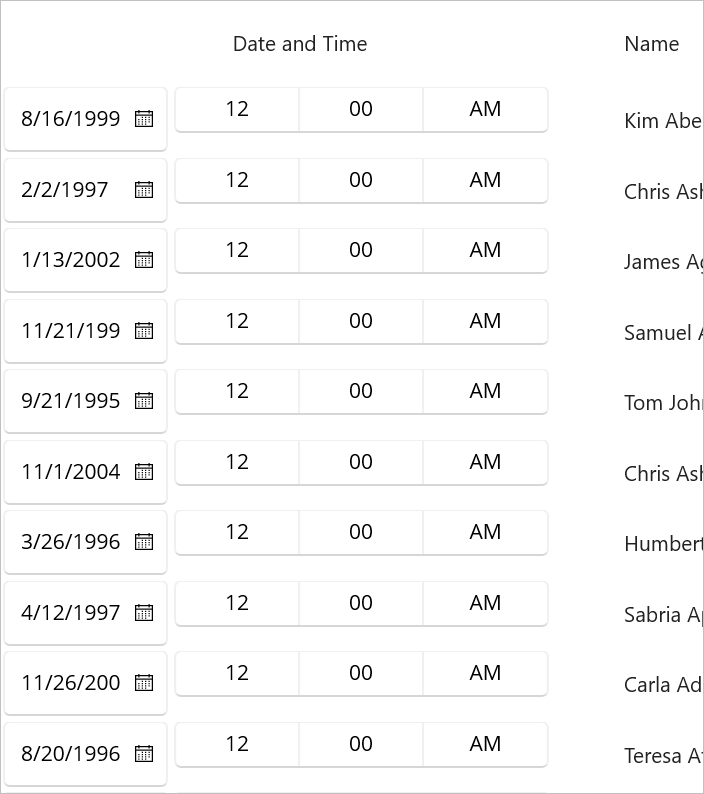Viewport: 704px width, 794px height.
Task: Open hour selector in Kim Abe row
Action: pos(237,109)
